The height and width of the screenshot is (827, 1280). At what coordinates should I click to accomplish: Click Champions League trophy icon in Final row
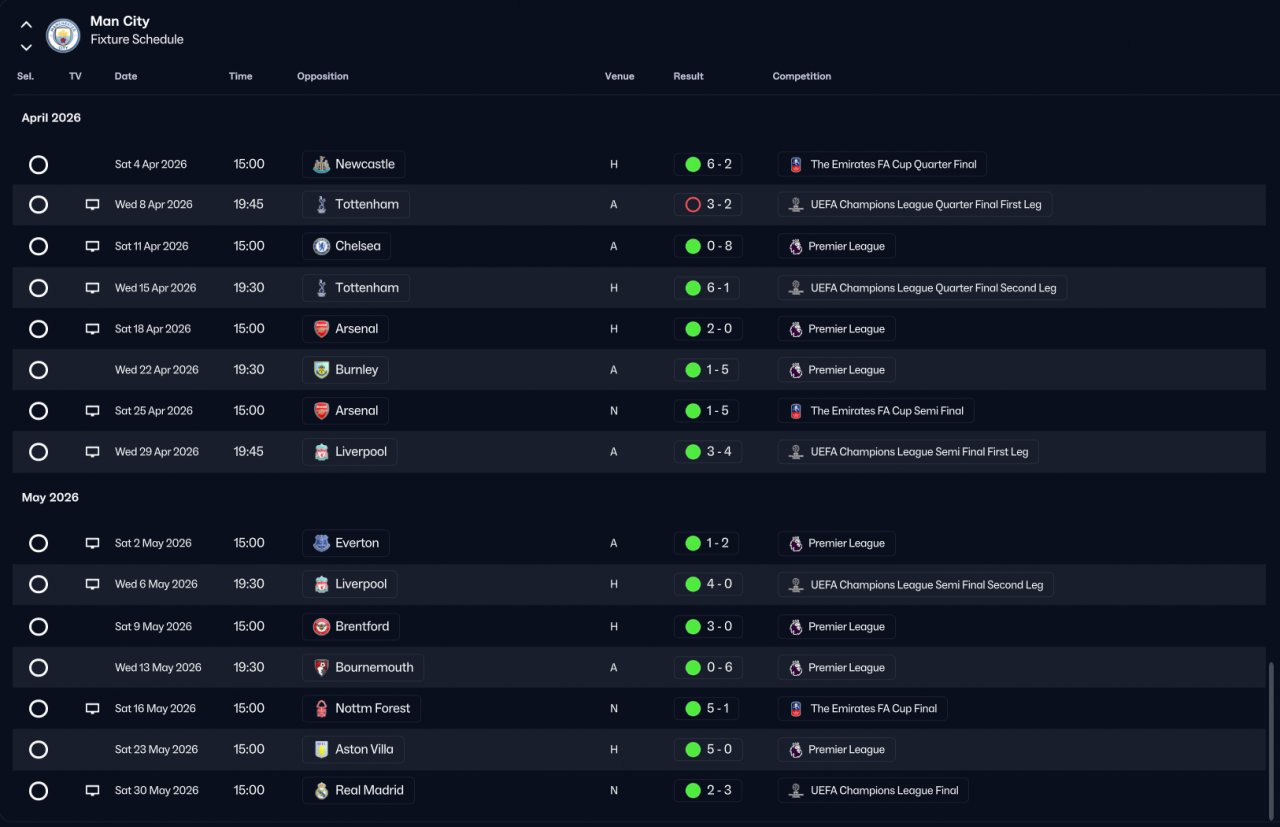pos(796,791)
